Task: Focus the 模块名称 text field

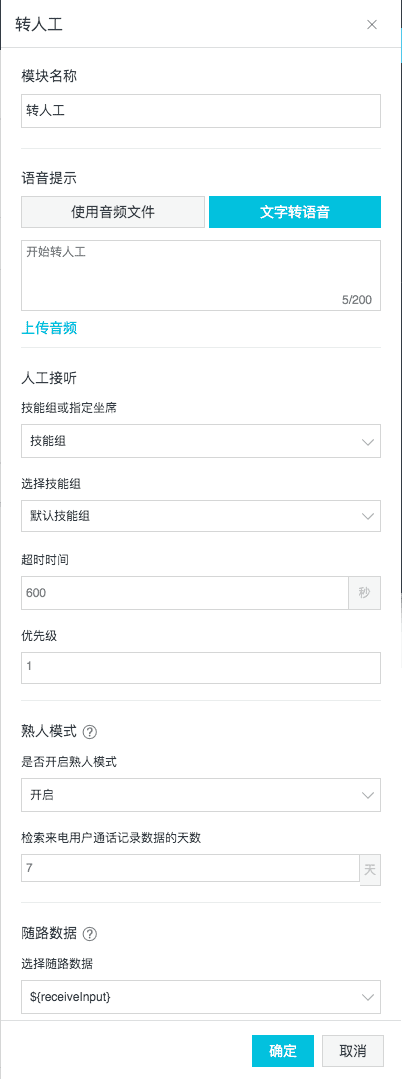Action: coord(201,111)
